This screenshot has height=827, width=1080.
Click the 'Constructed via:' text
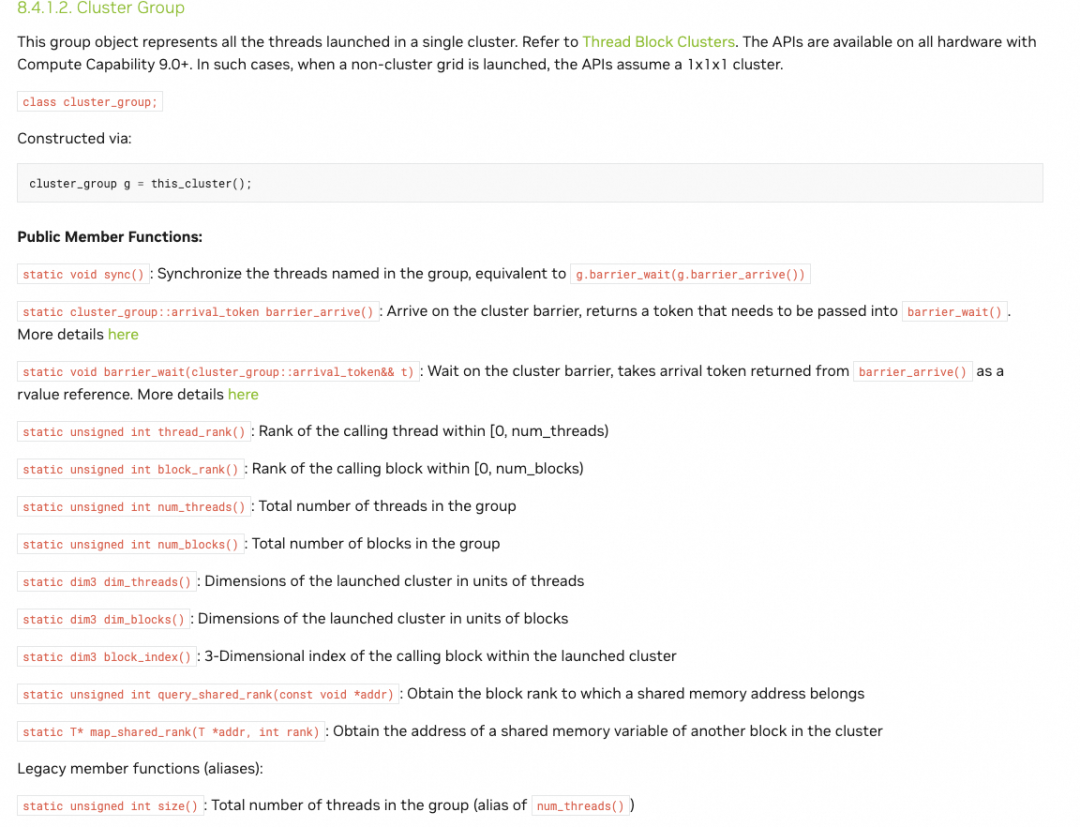[74, 138]
